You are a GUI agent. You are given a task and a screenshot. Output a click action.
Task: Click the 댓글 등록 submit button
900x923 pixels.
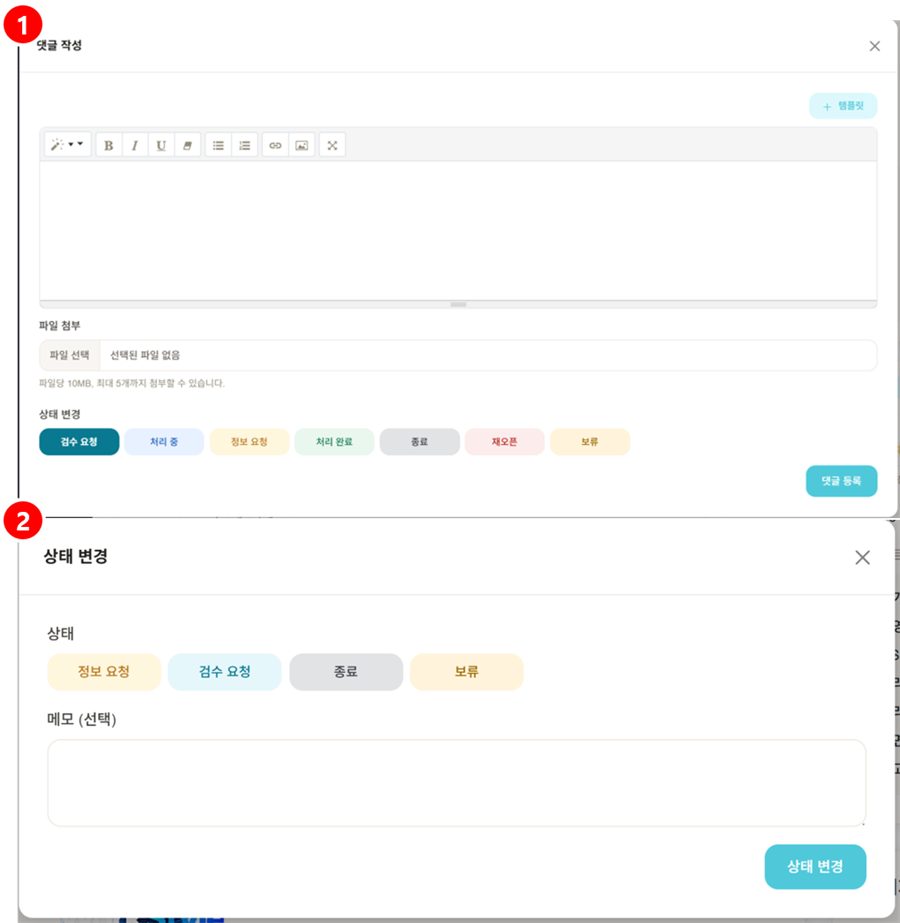click(841, 481)
